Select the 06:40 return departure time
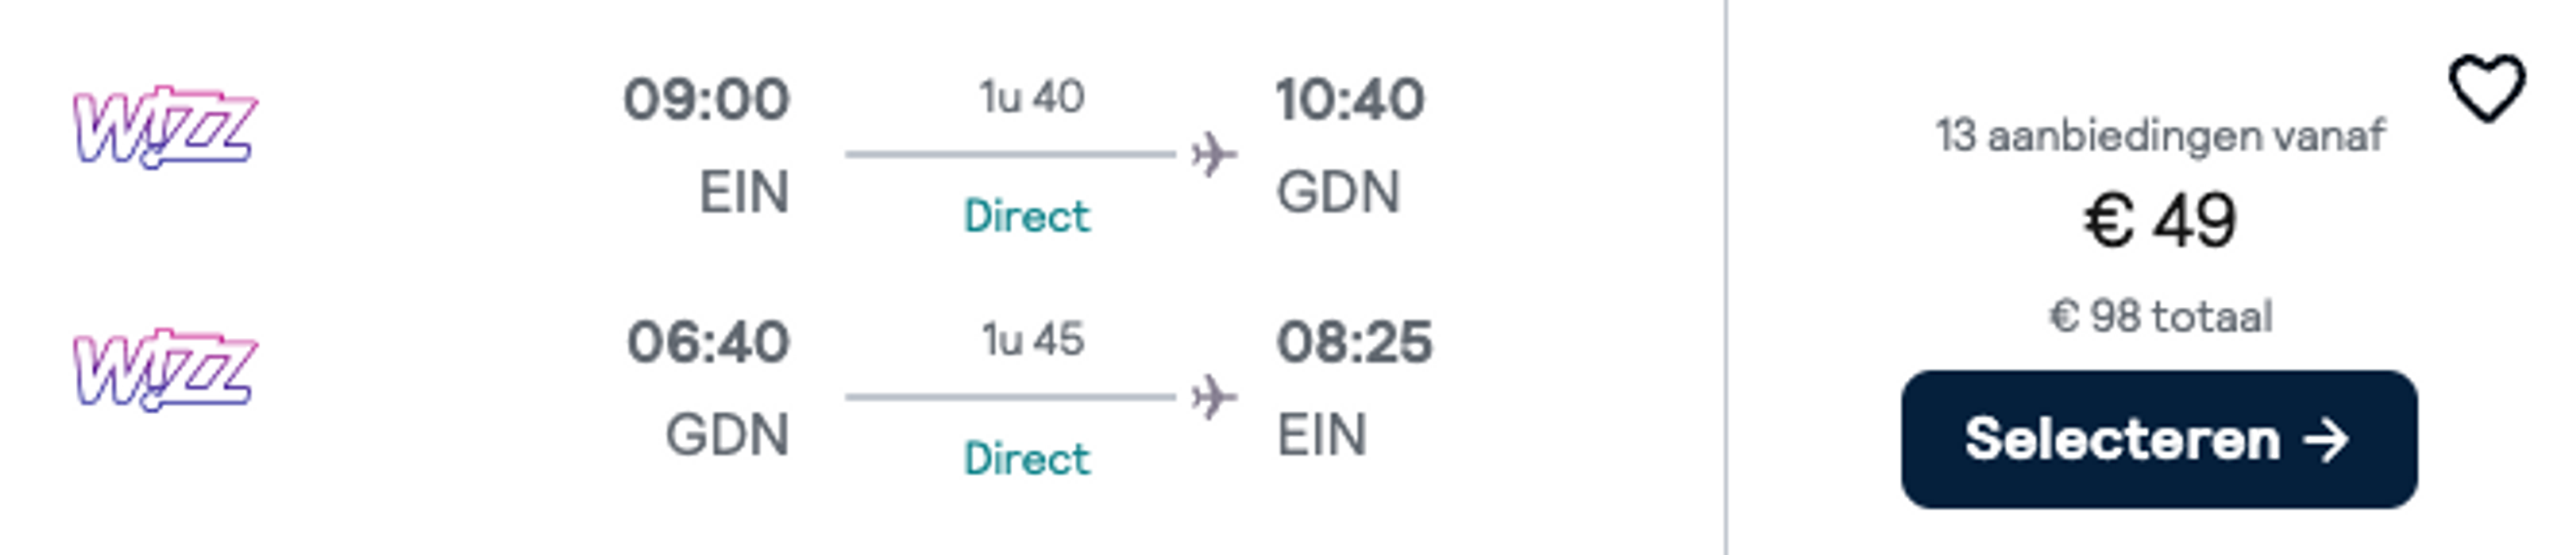Screen dimensions: 2576x555 click(708, 342)
